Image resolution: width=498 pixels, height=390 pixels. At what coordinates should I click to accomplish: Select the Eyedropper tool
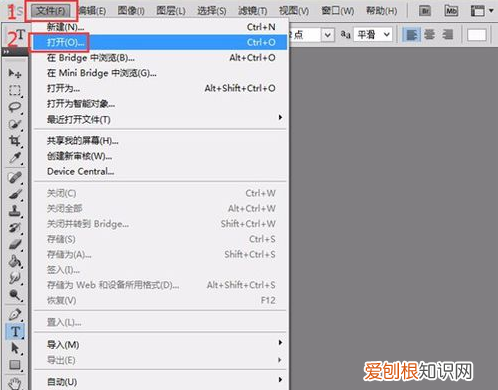tap(15, 158)
